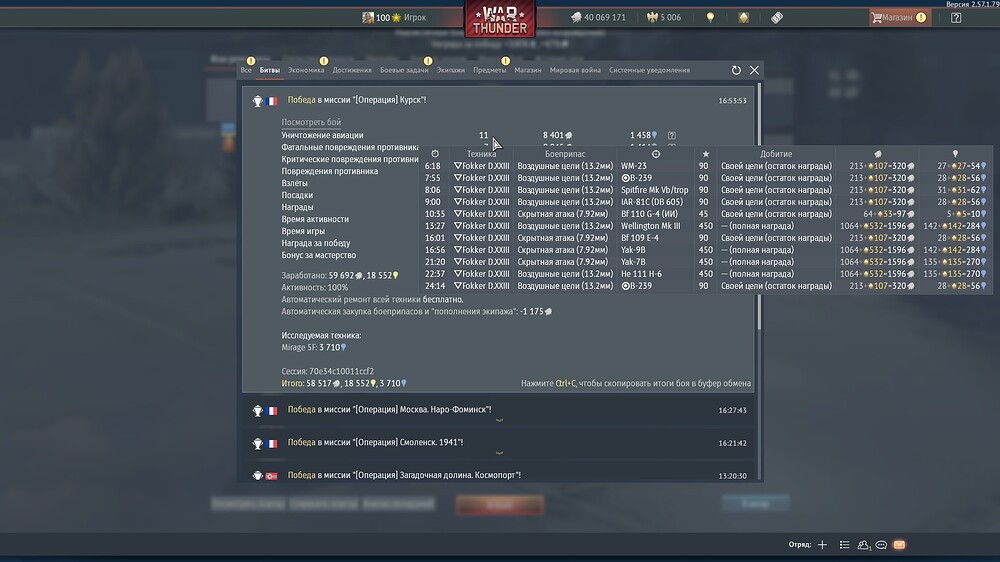Open the Магазин shop button in top bar
Image resolution: width=1000 pixels, height=562 pixels.
click(898, 17)
